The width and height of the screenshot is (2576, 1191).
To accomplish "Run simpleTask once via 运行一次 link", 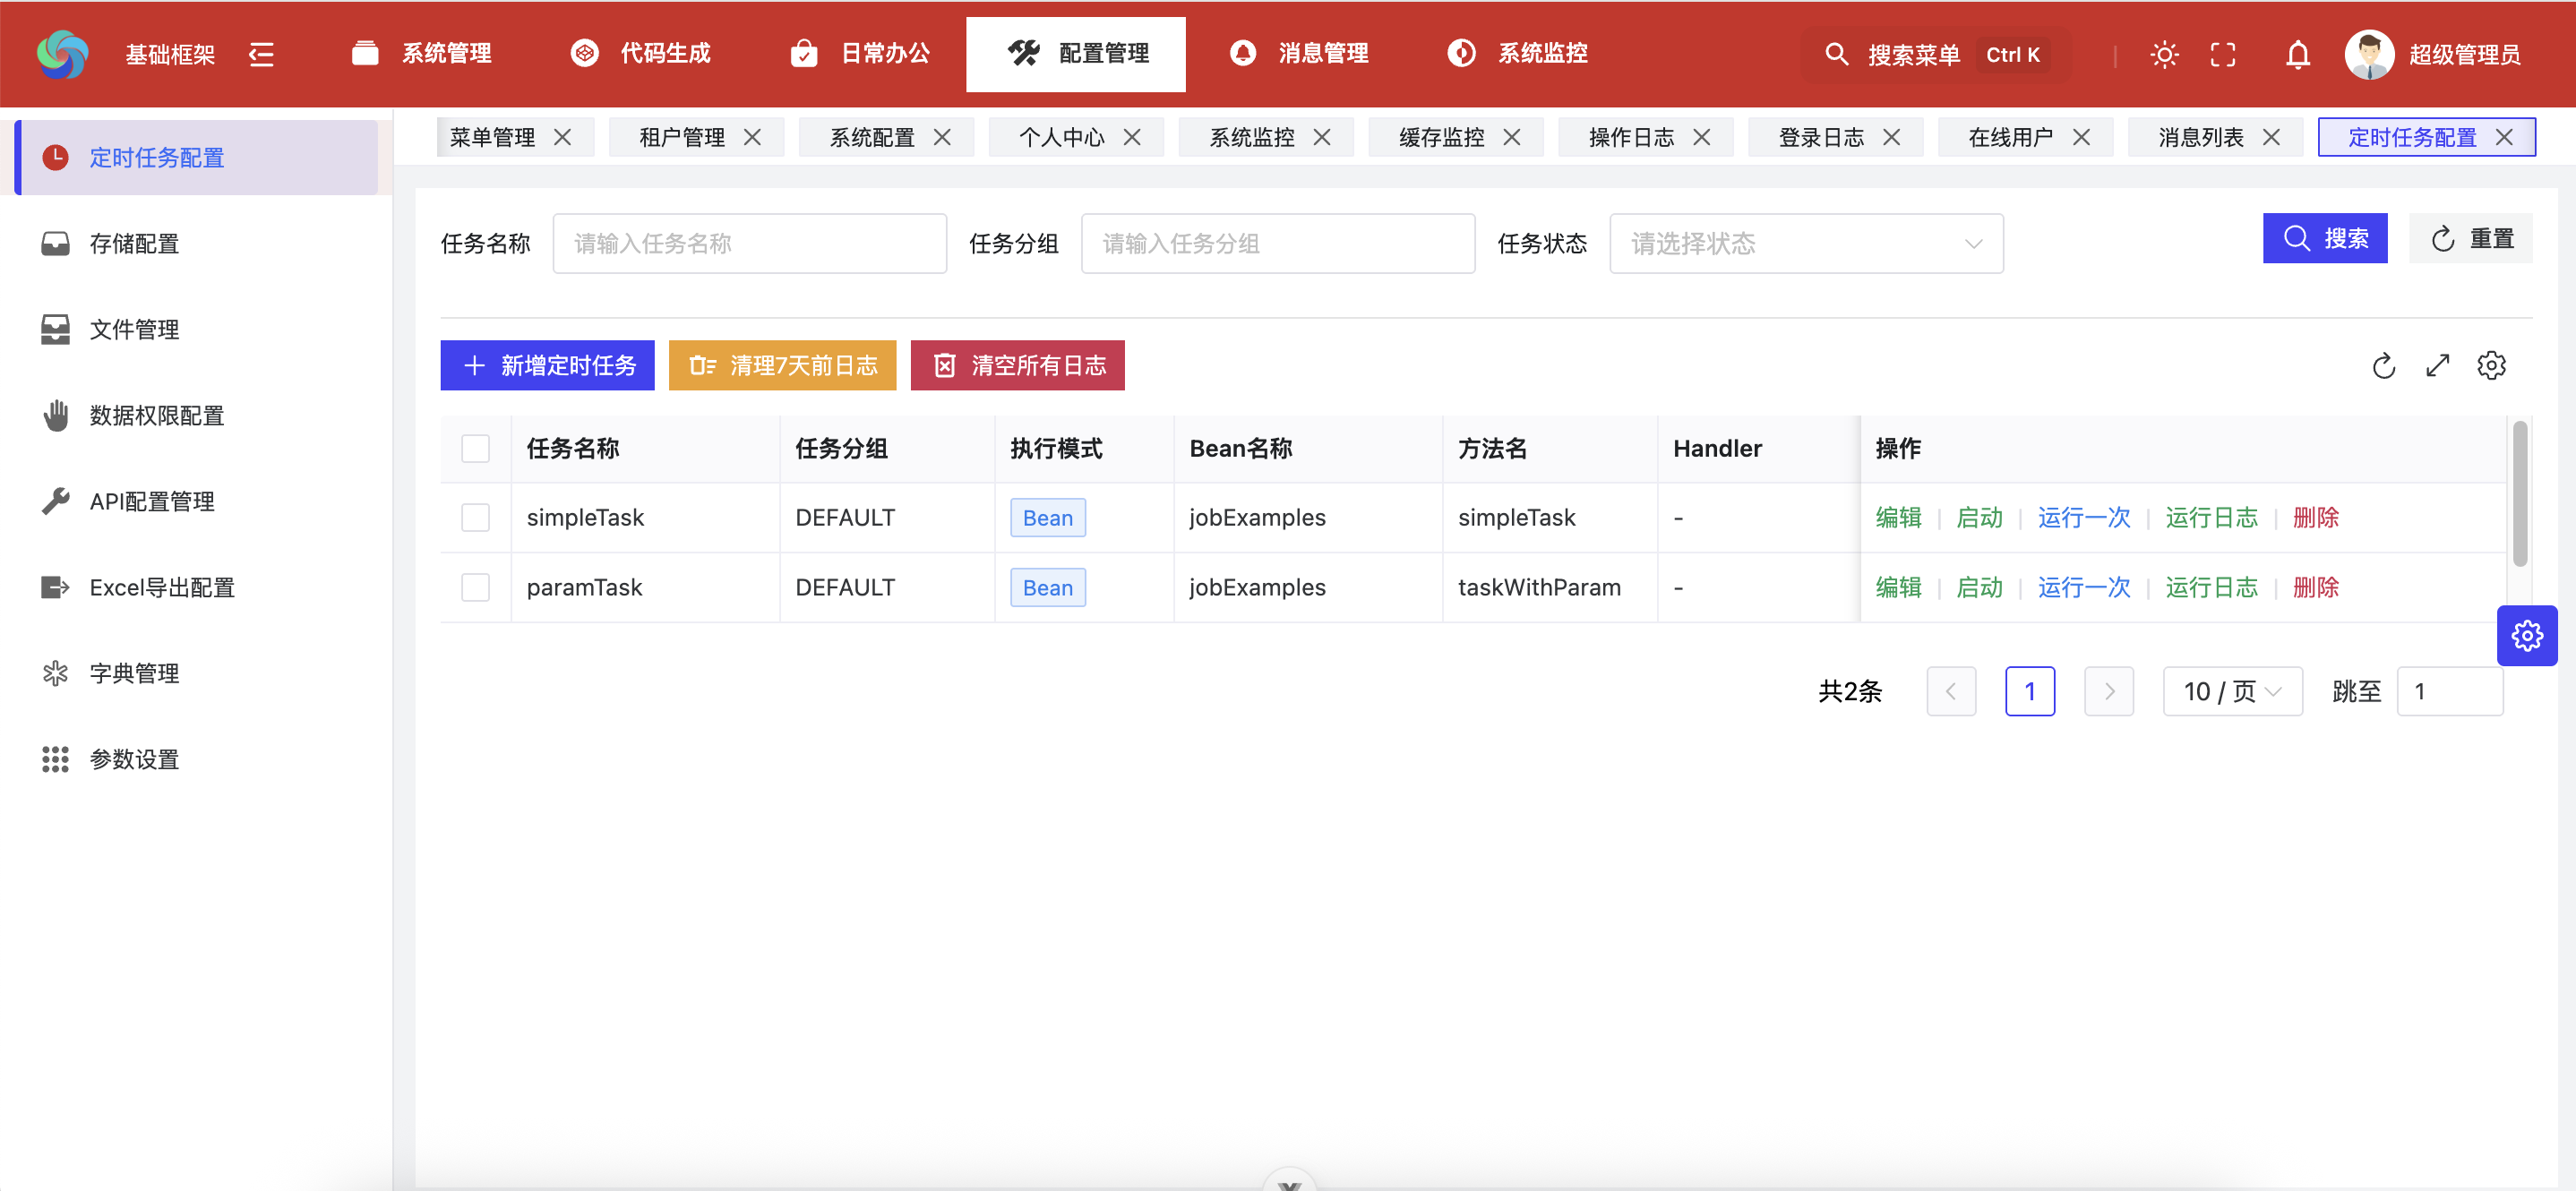I will [x=2084, y=517].
